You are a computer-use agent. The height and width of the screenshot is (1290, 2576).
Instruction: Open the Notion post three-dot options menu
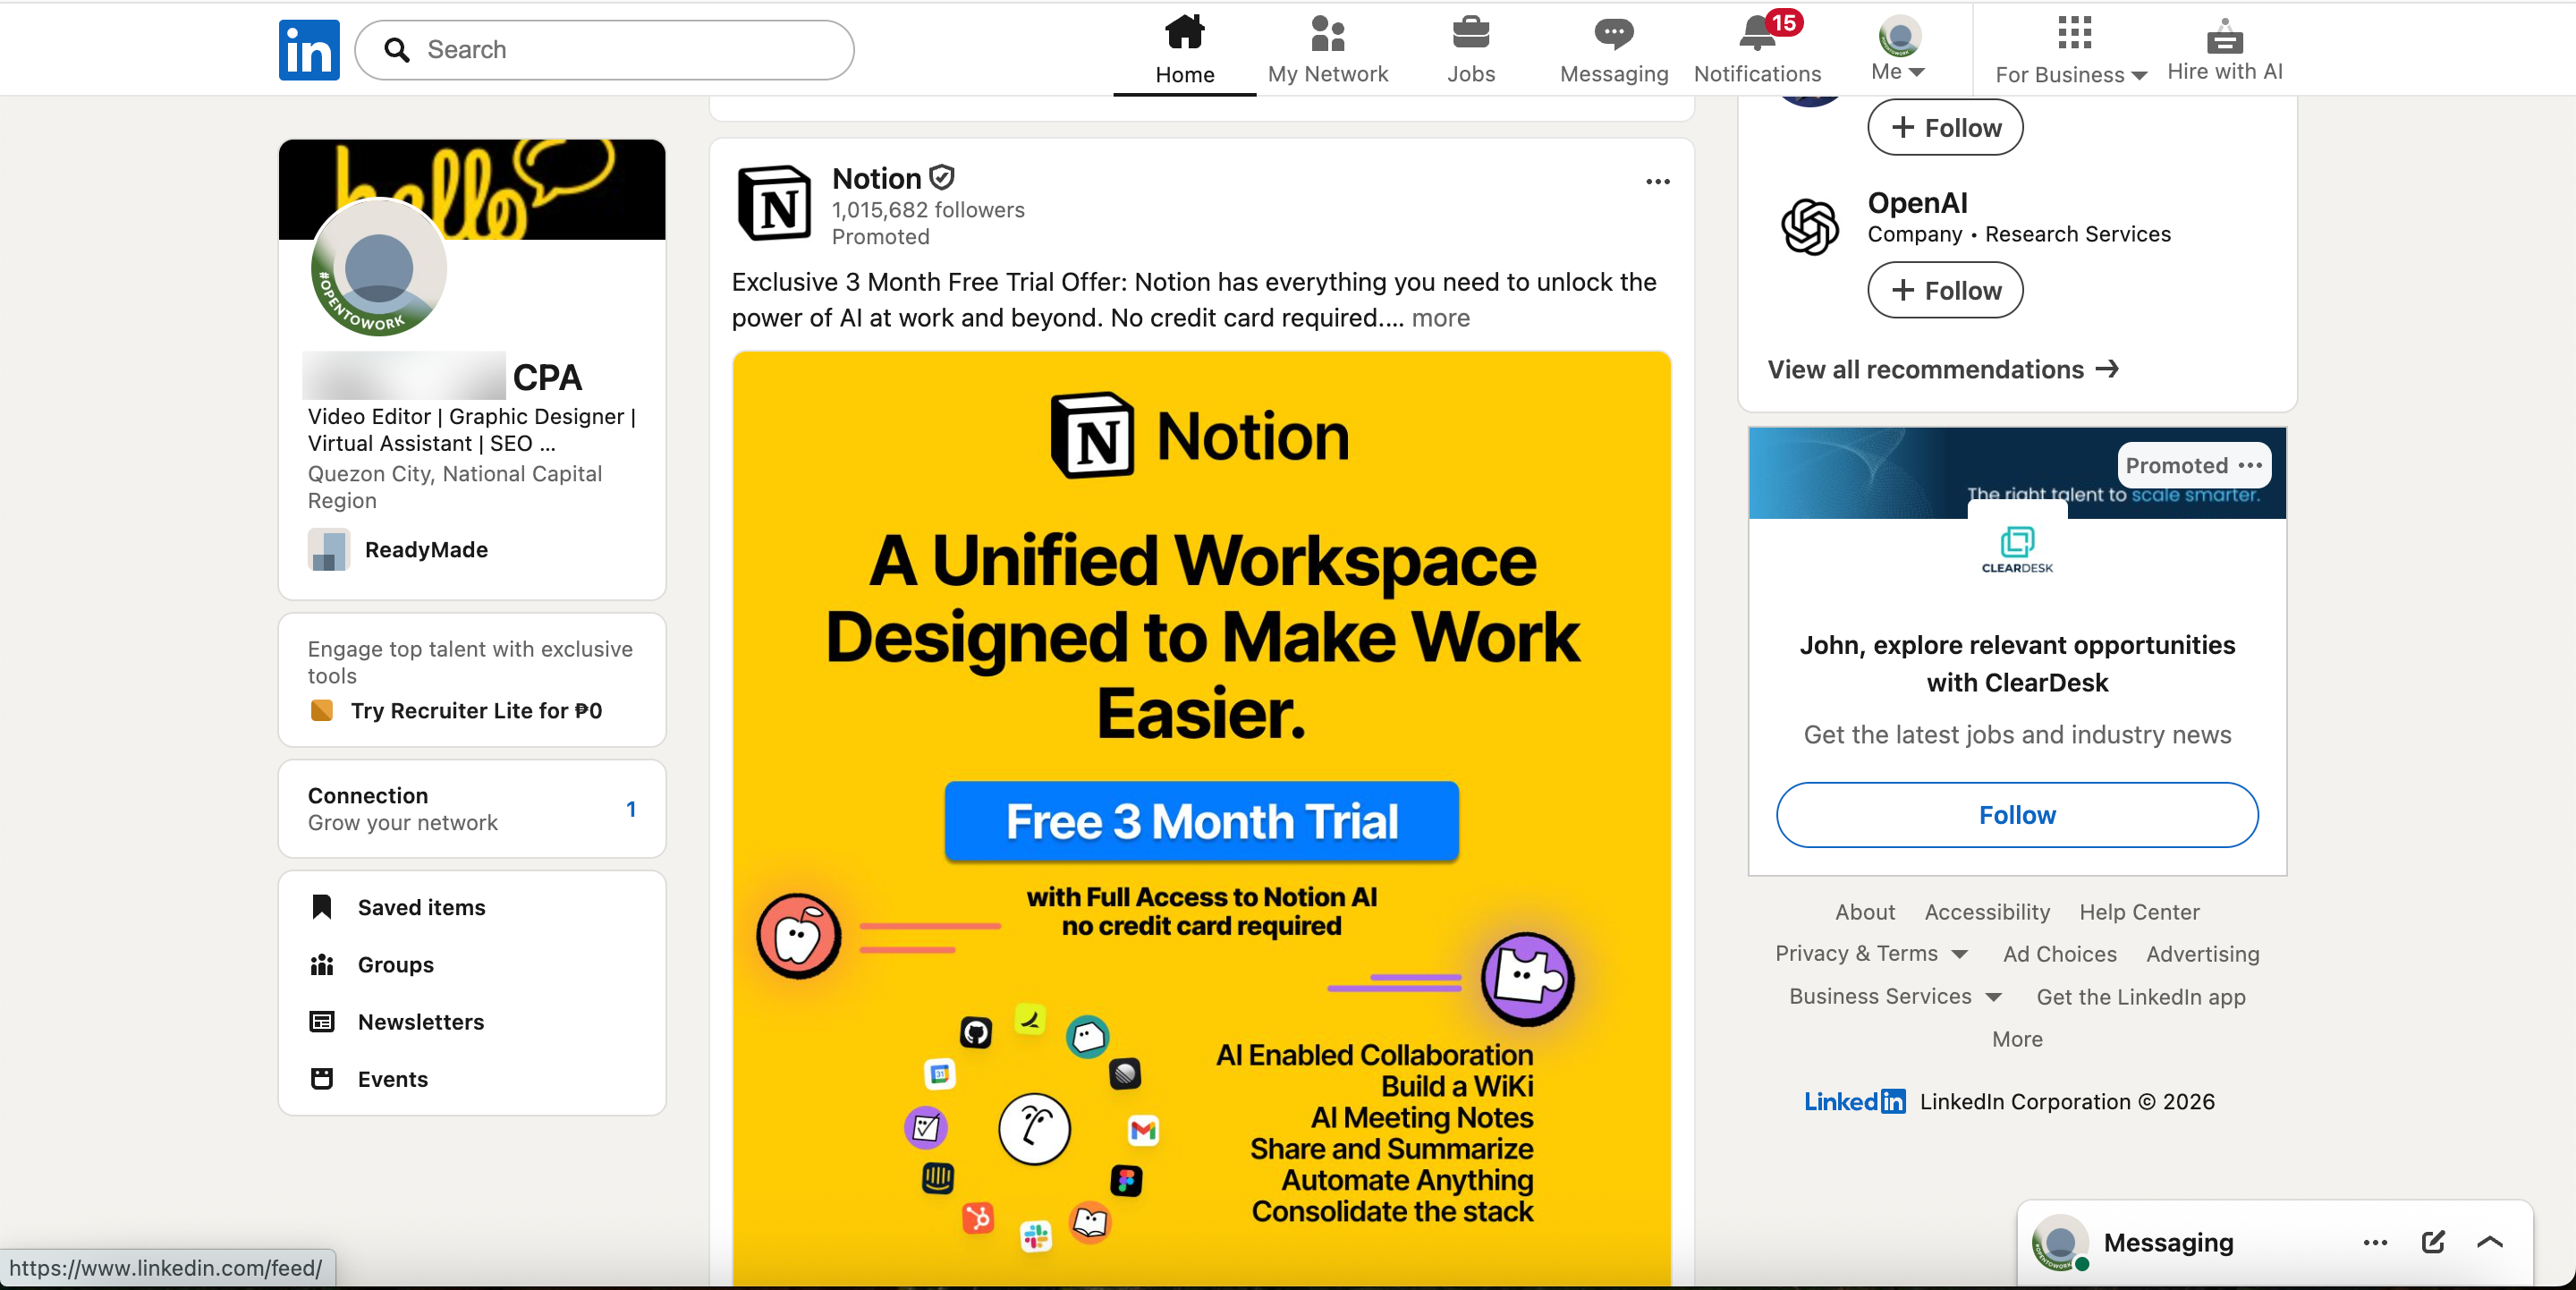[x=1657, y=181]
